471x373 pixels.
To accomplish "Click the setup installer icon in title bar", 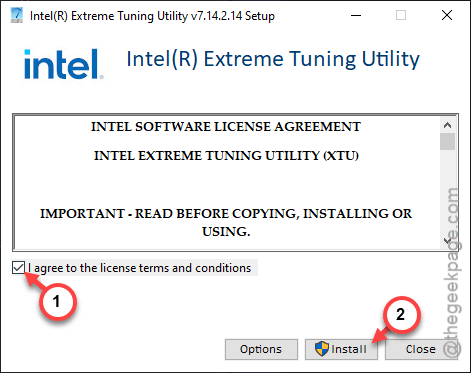I will pyautogui.click(x=16, y=15).
